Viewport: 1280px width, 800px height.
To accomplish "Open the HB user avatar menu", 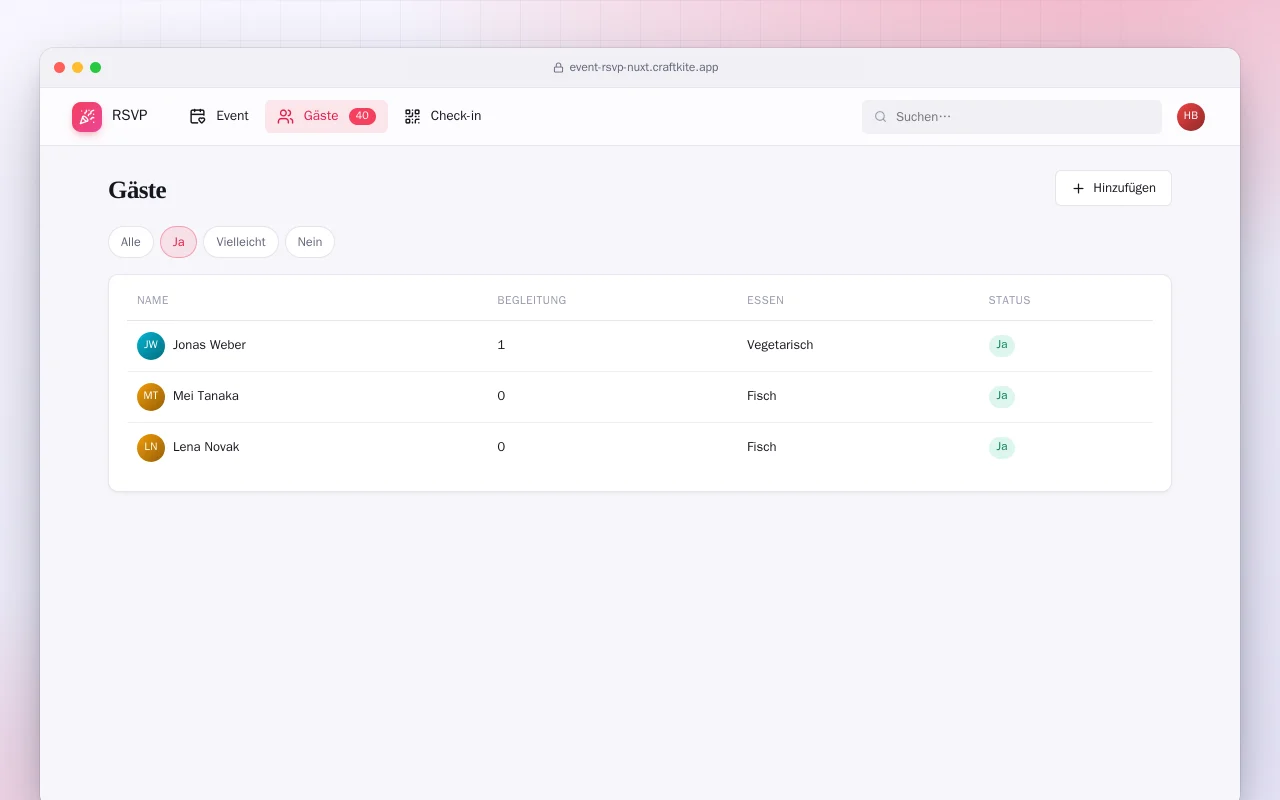I will click(1191, 117).
